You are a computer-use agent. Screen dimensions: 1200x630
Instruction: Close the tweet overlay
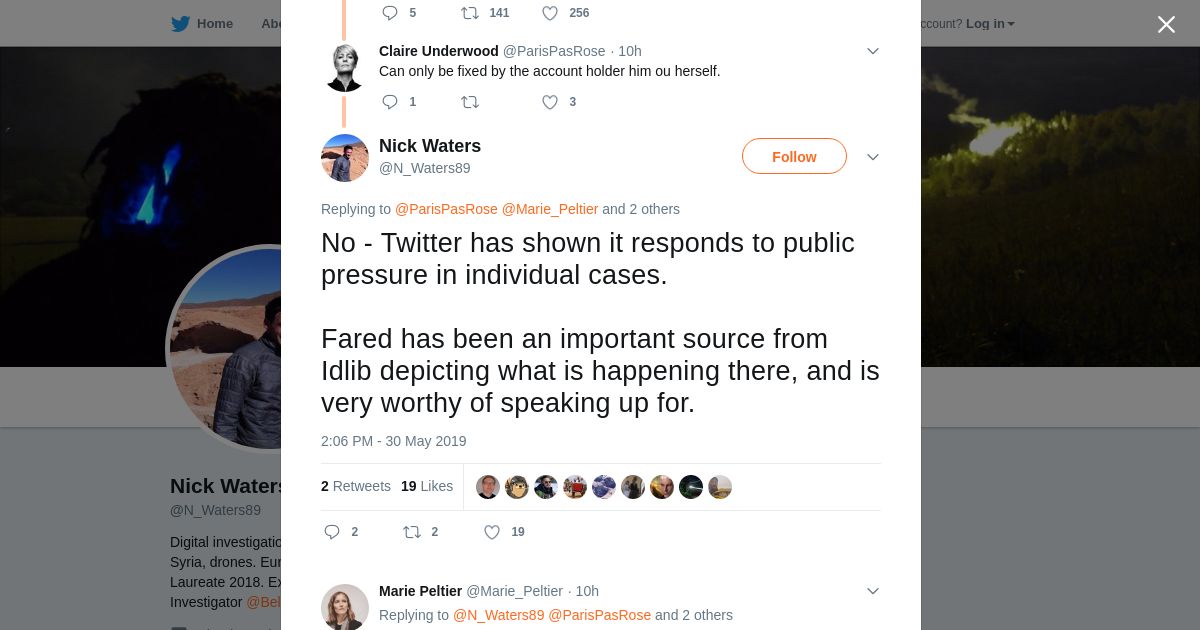tap(1166, 24)
